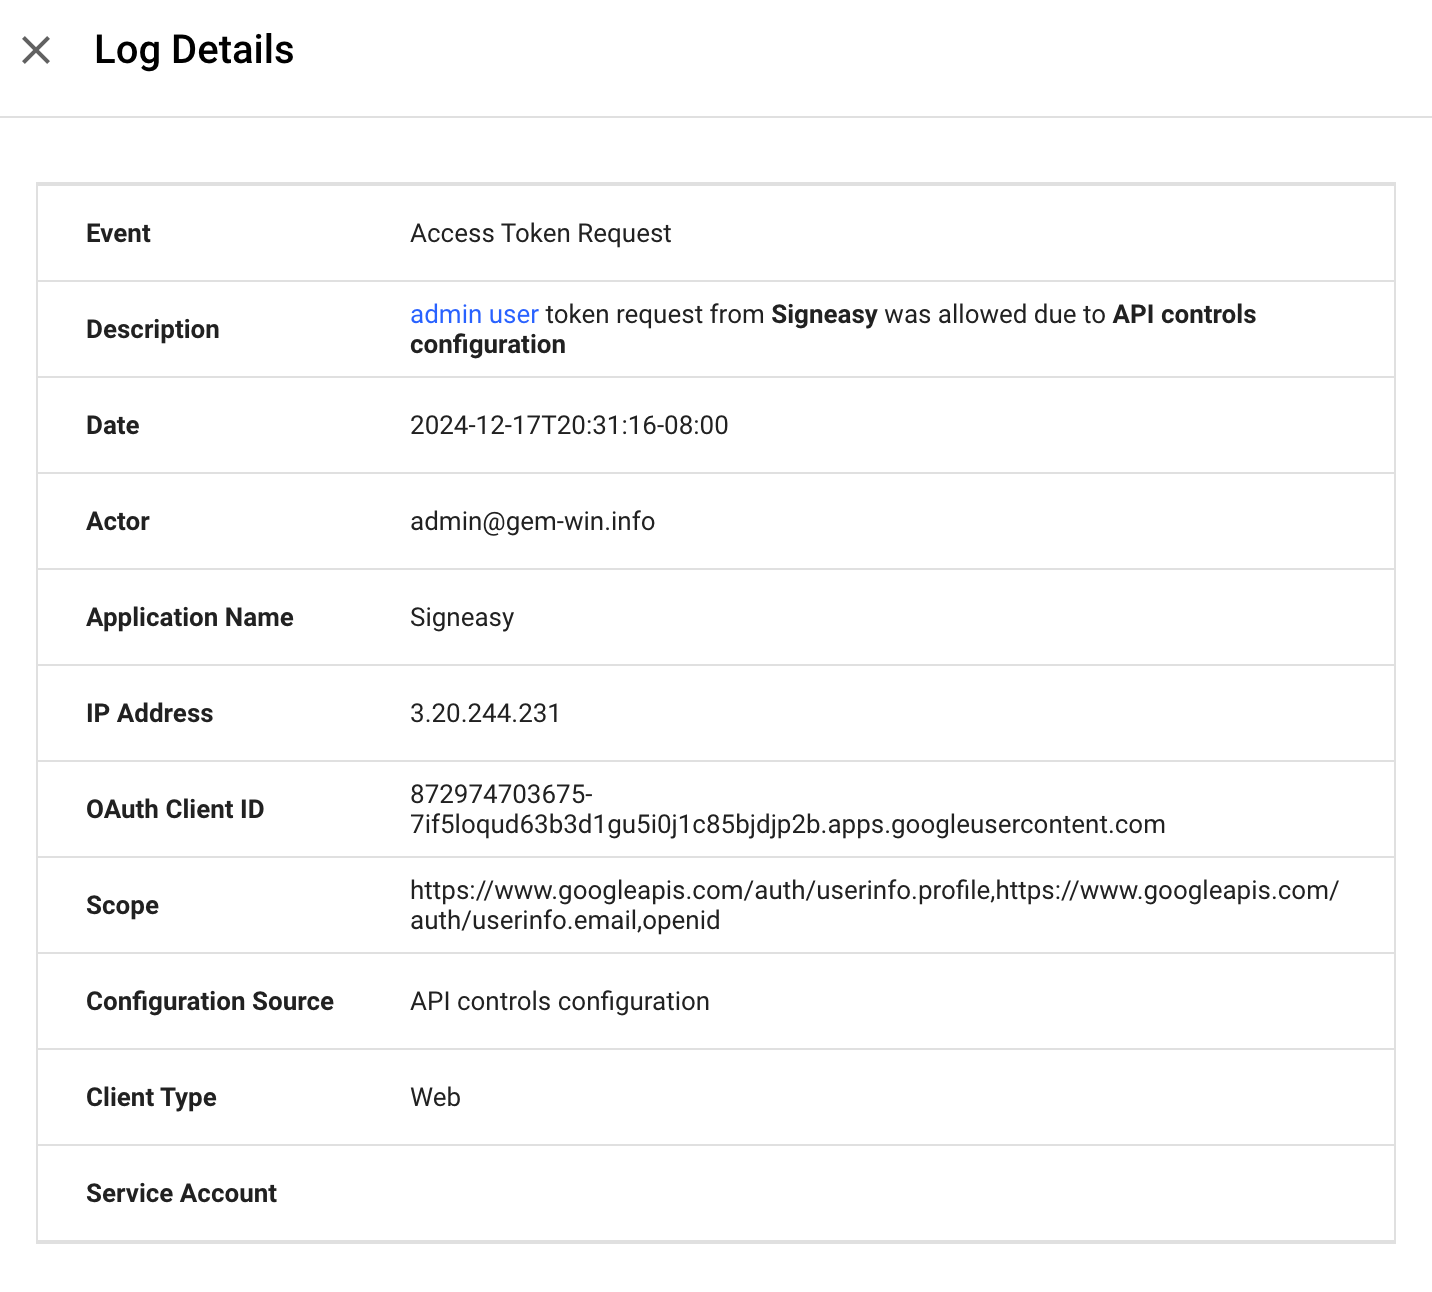Click the OAuth Client ID row label
The height and width of the screenshot is (1292, 1432).
pos(175,810)
